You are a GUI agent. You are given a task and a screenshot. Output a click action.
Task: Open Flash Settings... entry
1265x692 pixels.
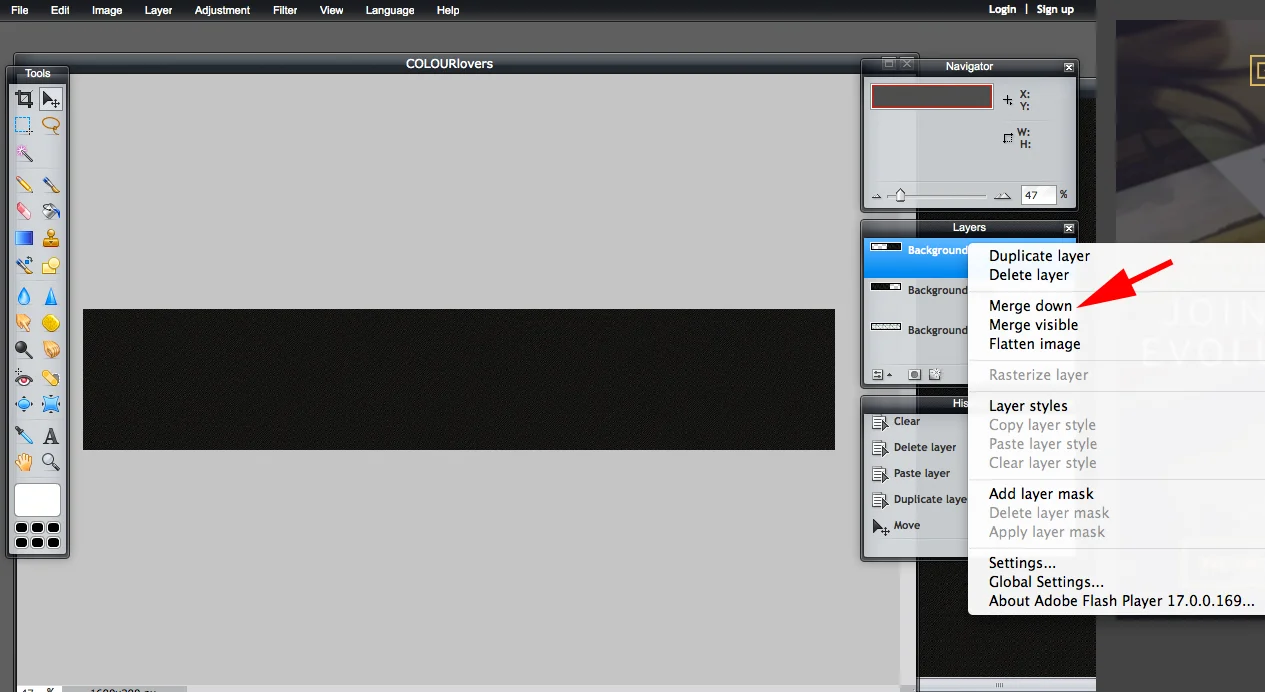(1022, 563)
